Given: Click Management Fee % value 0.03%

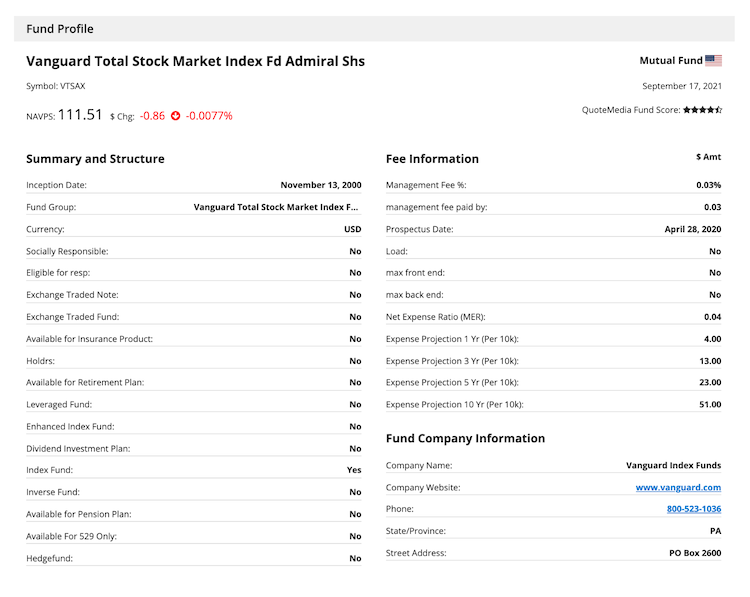Looking at the screenshot, I should click(x=708, y=185).
